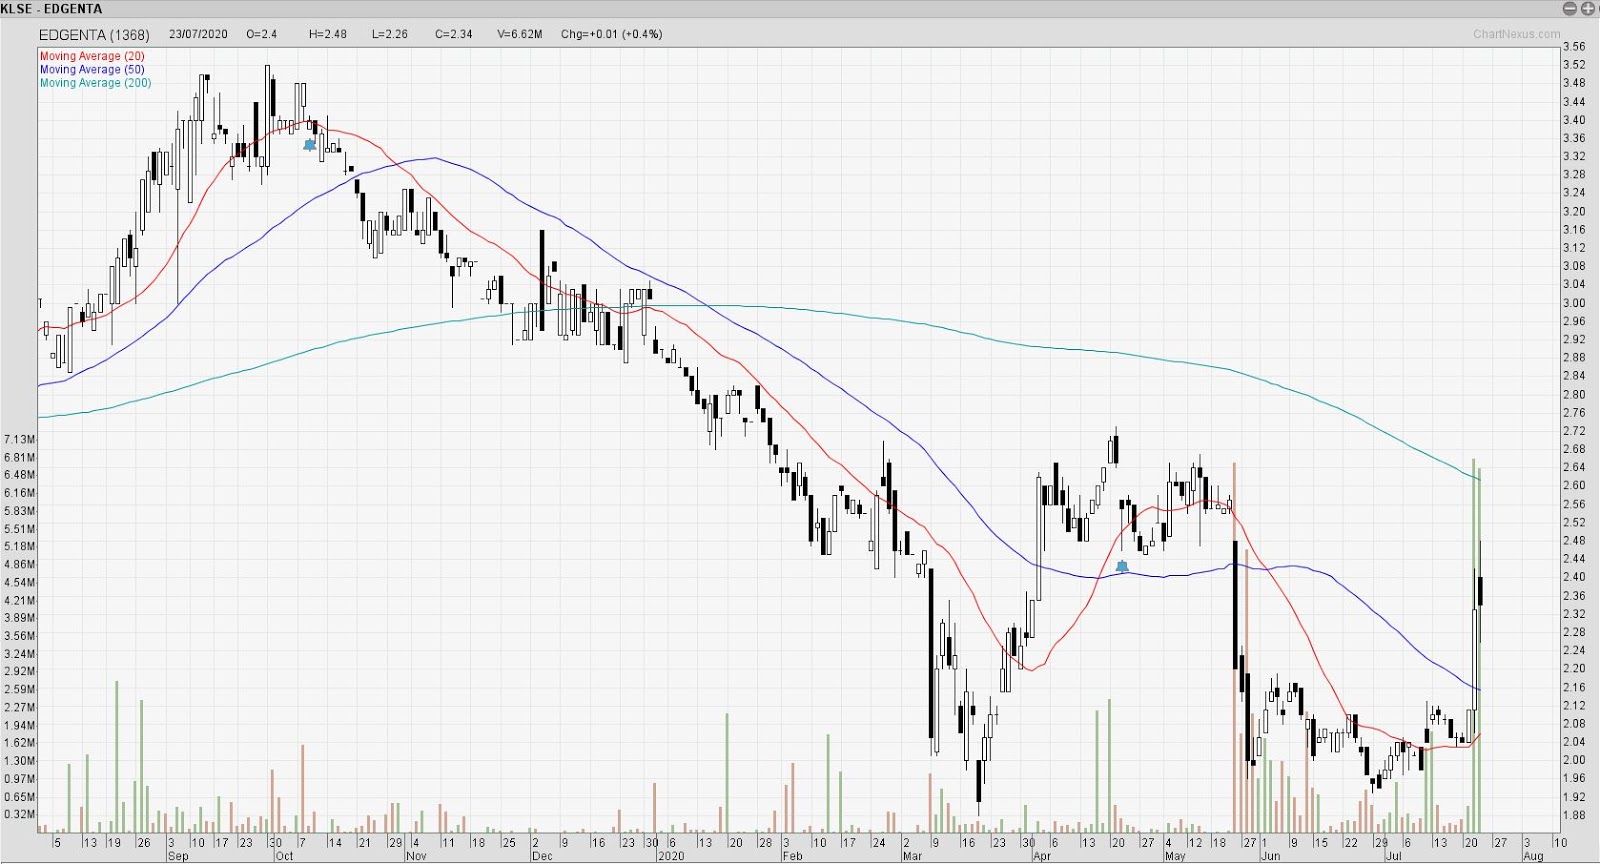Screen dimensions: 1600x864
Task: Click the latest black candlestick in July
Action: point(1480,590)
